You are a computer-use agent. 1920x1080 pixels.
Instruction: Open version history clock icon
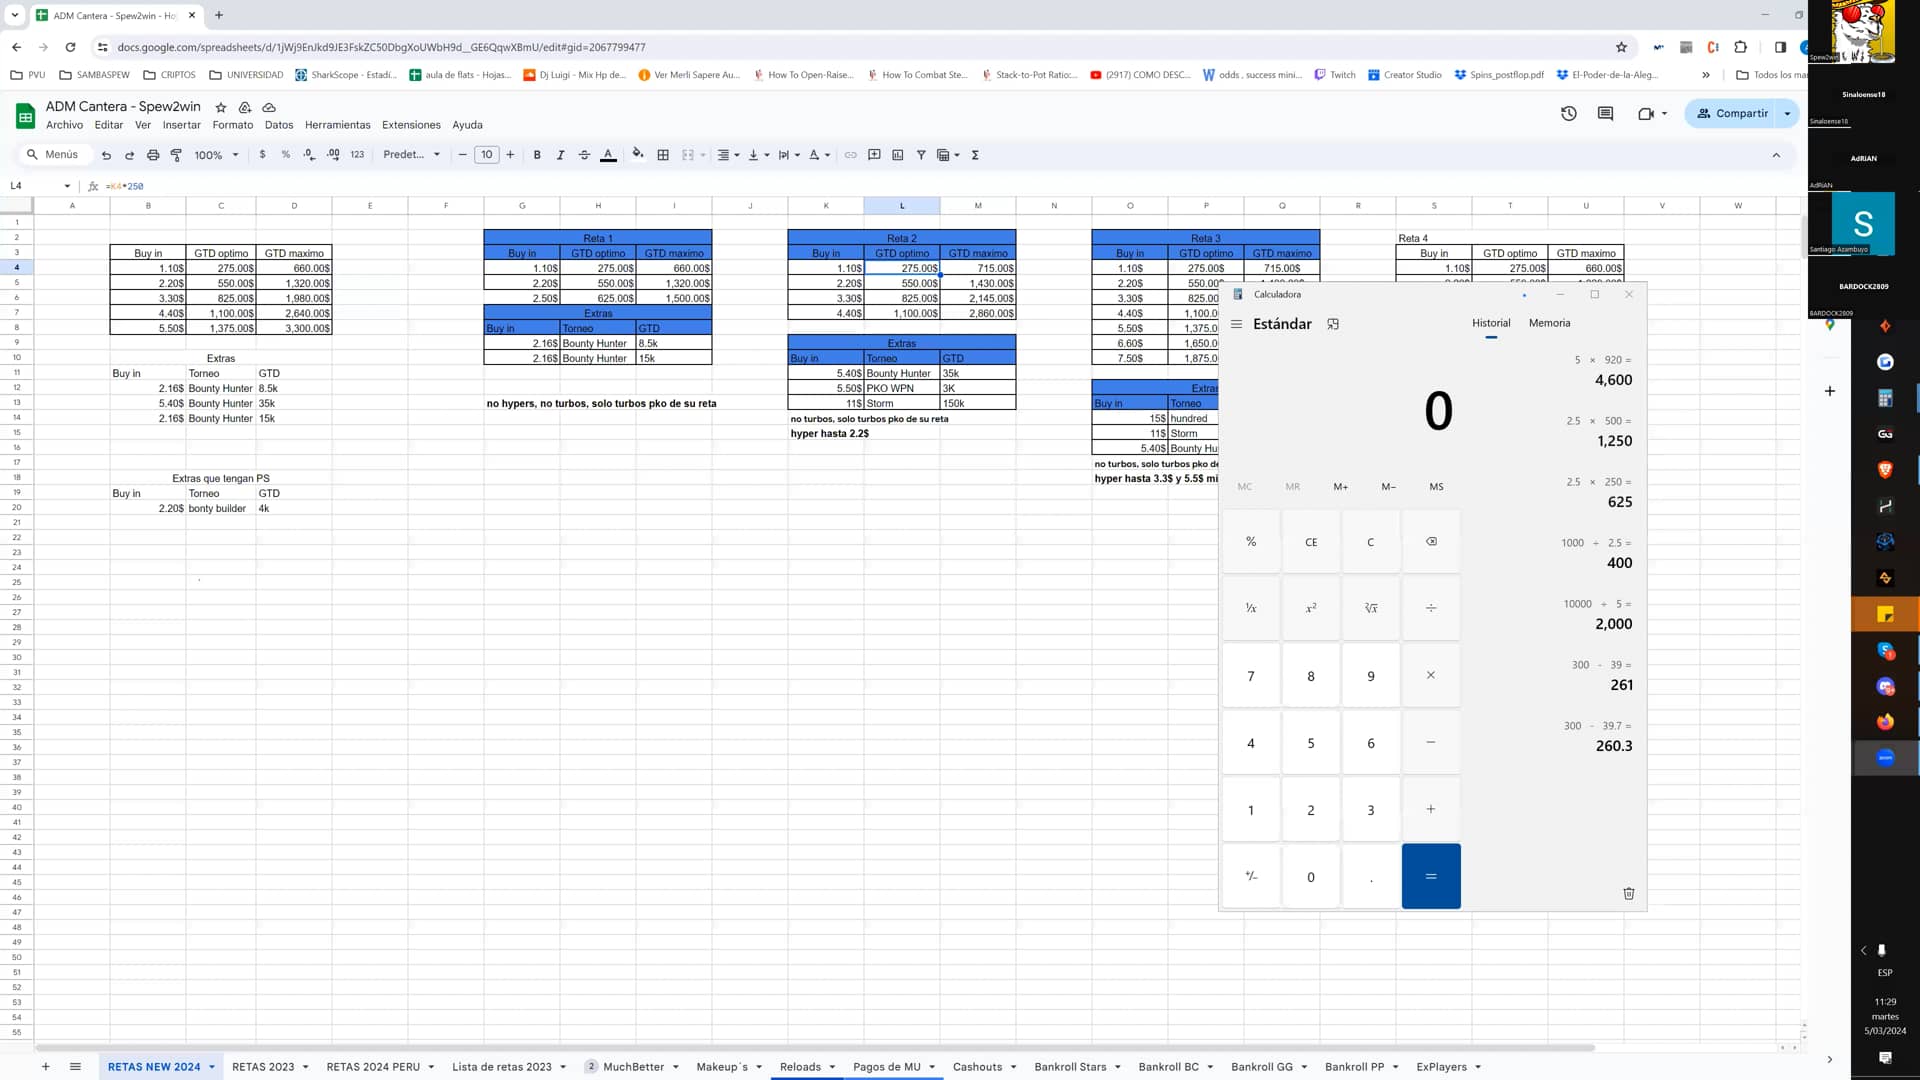click(1568, 114)
